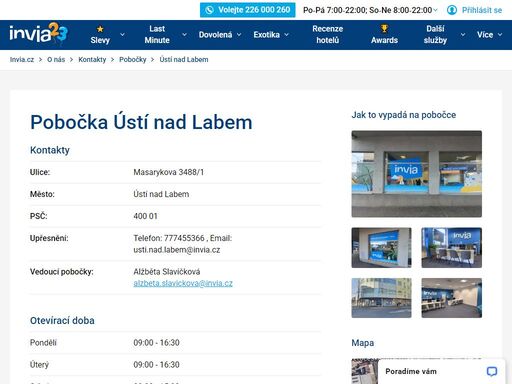The image size is (512, 384).
Task: Click the map preview image
Action: click(x=364, y=371)
